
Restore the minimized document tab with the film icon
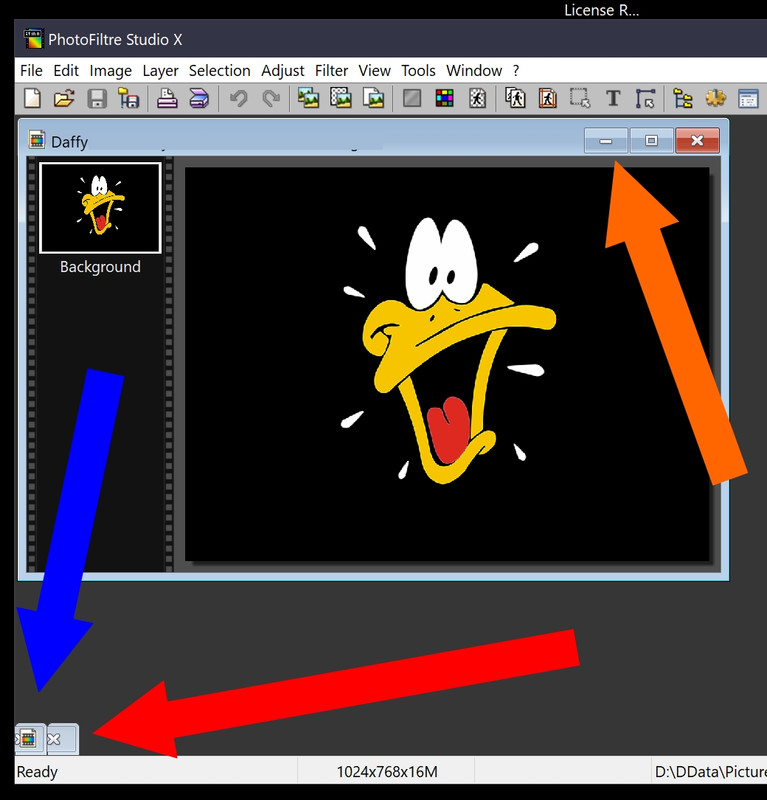coord(30,739)
